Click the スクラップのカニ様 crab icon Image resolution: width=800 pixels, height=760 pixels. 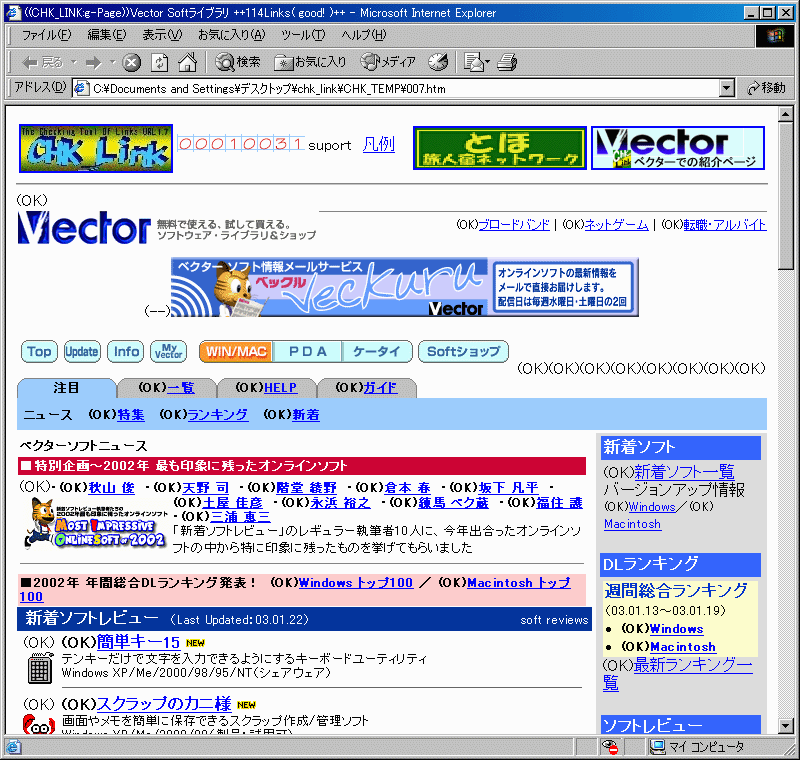[39, 724]
